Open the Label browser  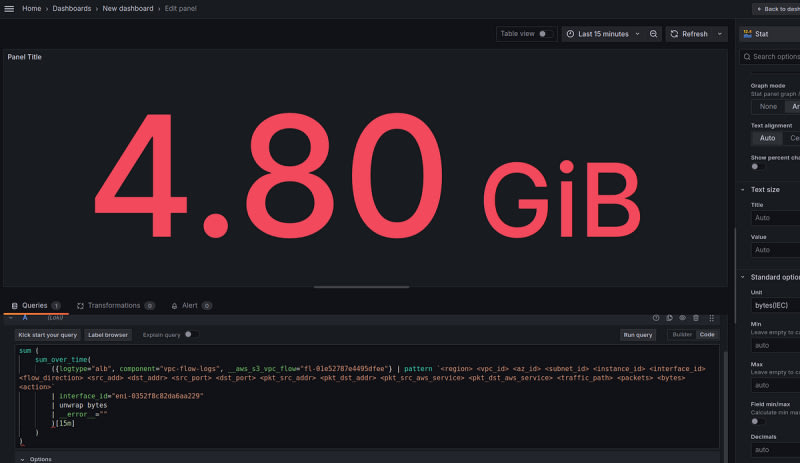coord(107,335)
